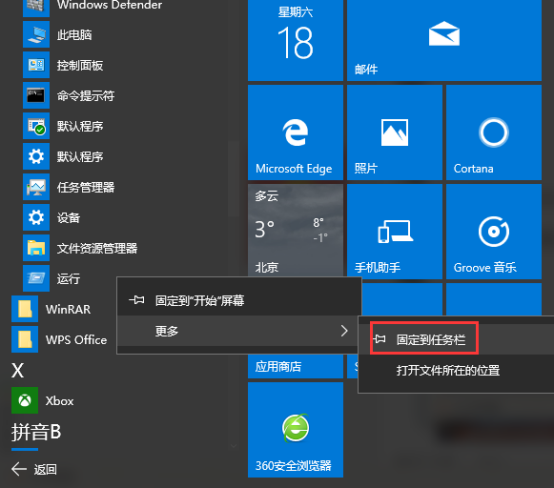Expand the 更多 chevron arrow
554x488 pixels.
[344, 331]
